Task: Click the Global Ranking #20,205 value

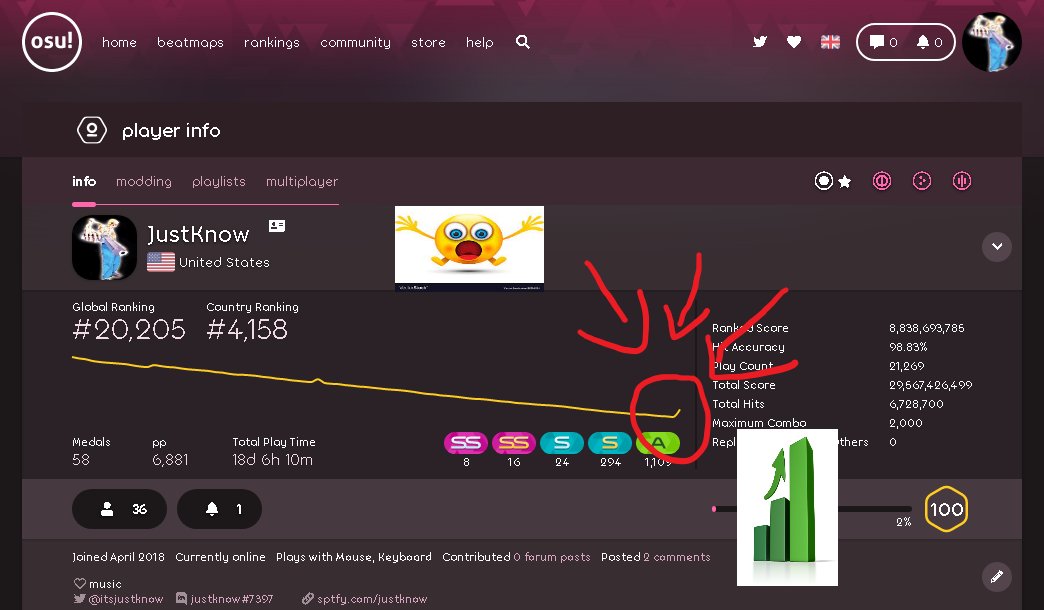Action: click(x=129, y=330)
